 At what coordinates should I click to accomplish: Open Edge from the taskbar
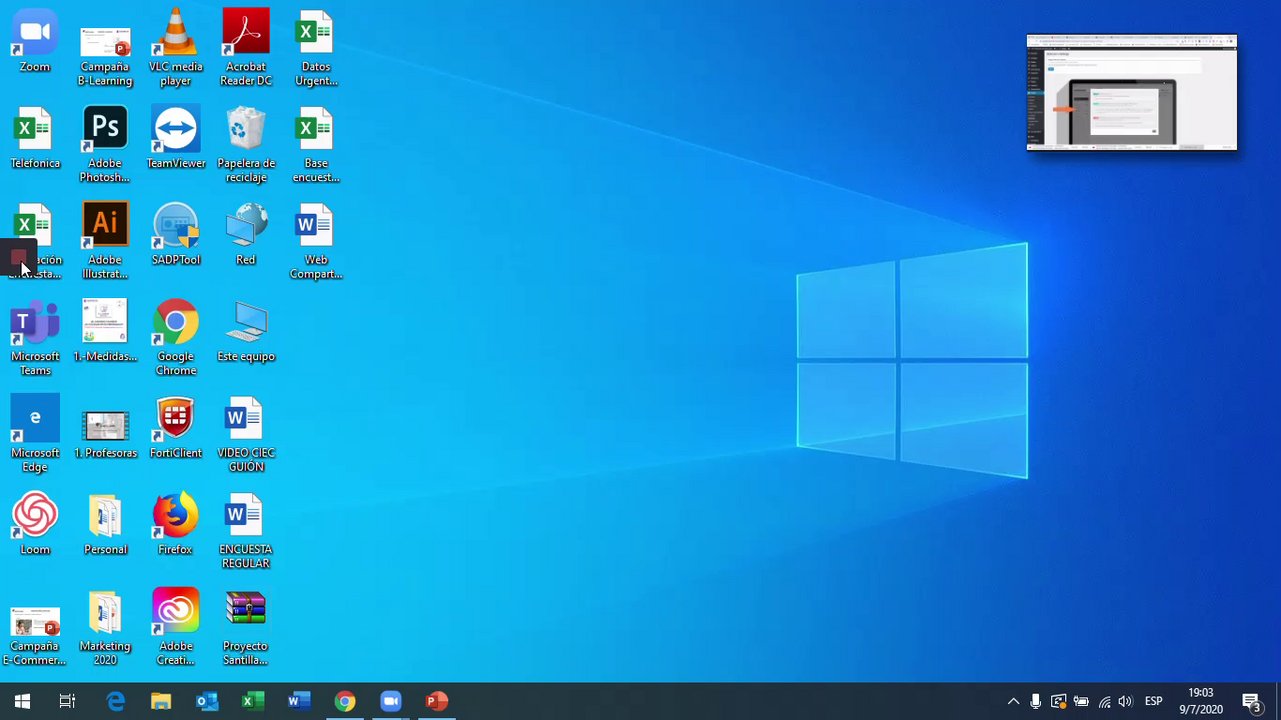pyautogui.click(x=116, y=701)
